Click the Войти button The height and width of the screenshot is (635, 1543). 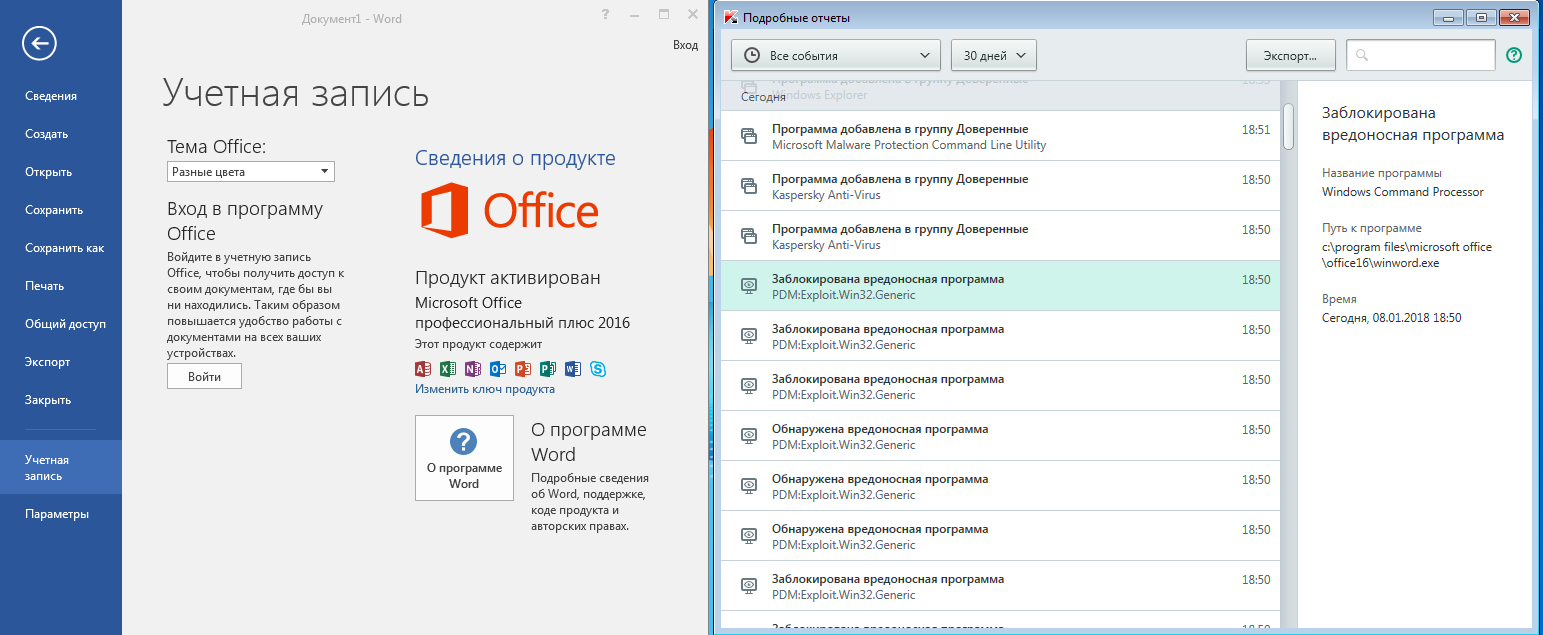(x=204, y=377)
